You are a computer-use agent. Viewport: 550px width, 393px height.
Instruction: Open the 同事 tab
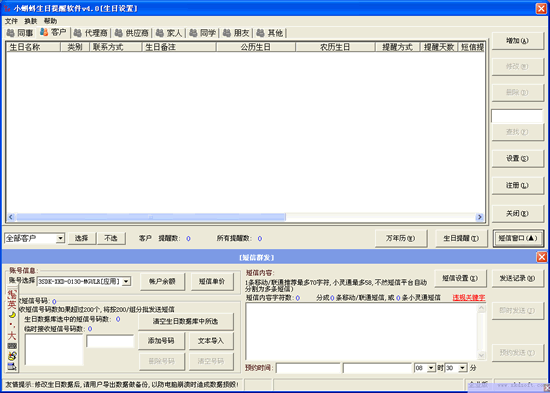tap(20, 33)
